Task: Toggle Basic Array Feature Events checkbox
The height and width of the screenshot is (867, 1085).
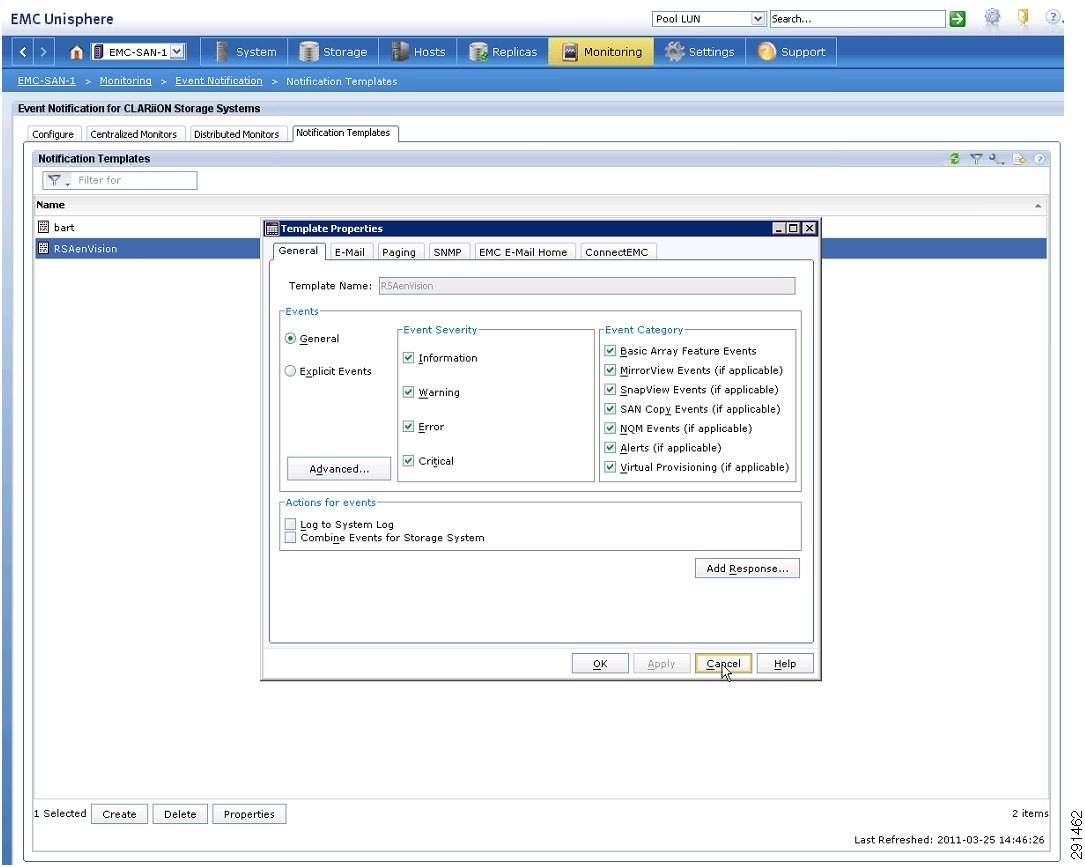Action: [610, 351]
